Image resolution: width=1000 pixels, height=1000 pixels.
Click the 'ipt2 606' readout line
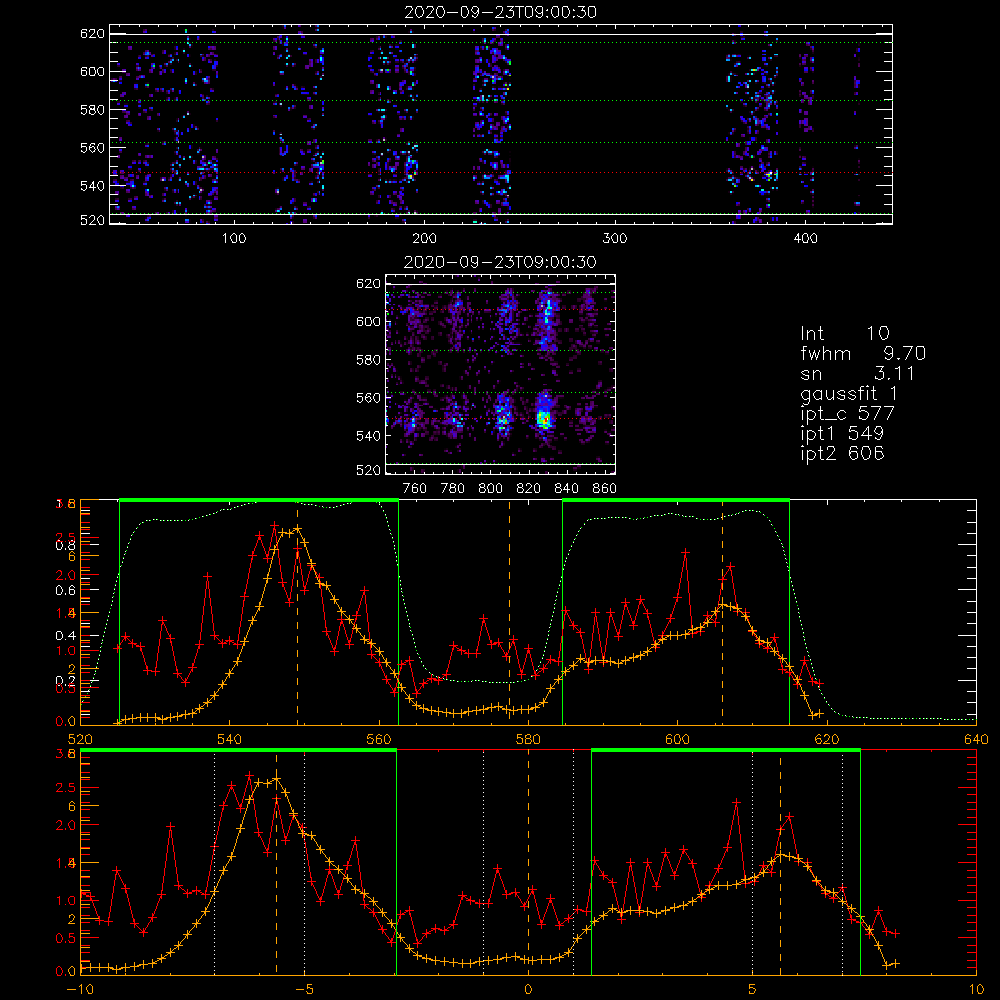(x=842, y=453)
